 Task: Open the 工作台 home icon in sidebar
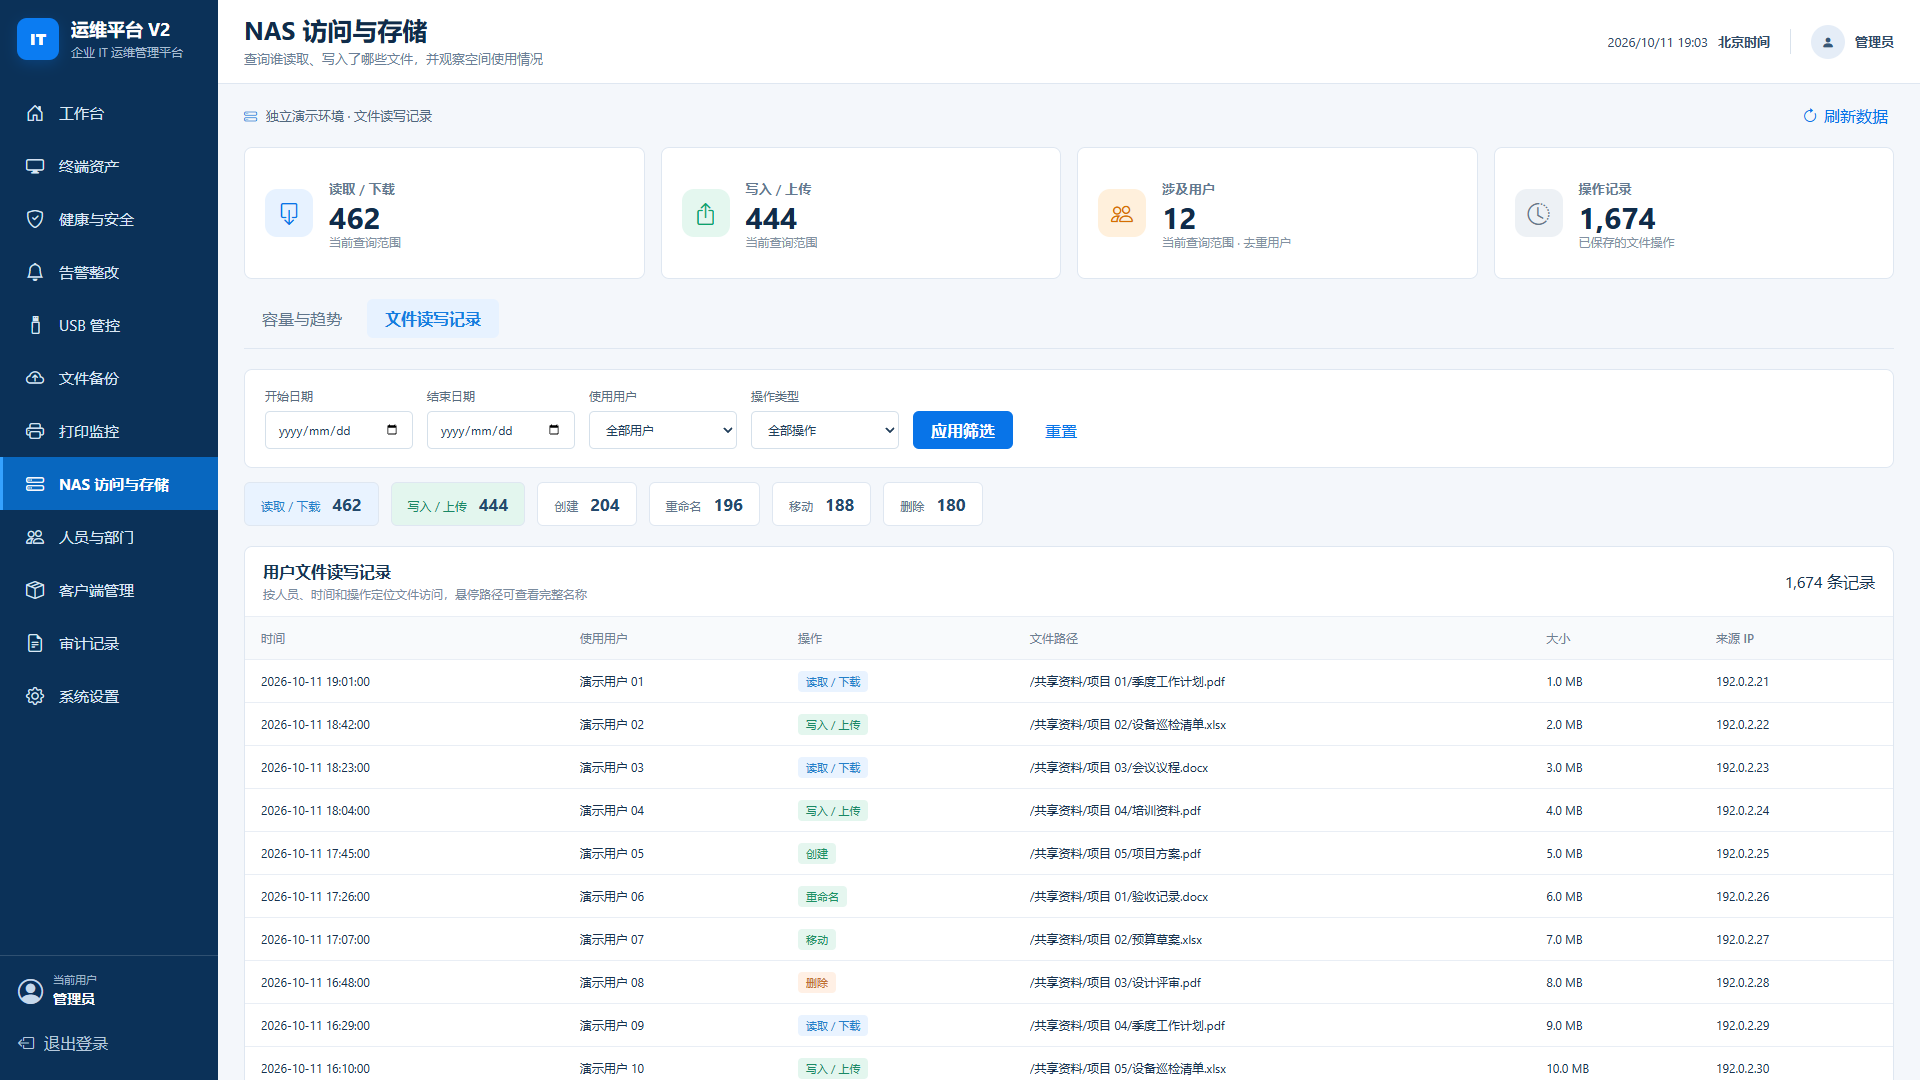35,113
